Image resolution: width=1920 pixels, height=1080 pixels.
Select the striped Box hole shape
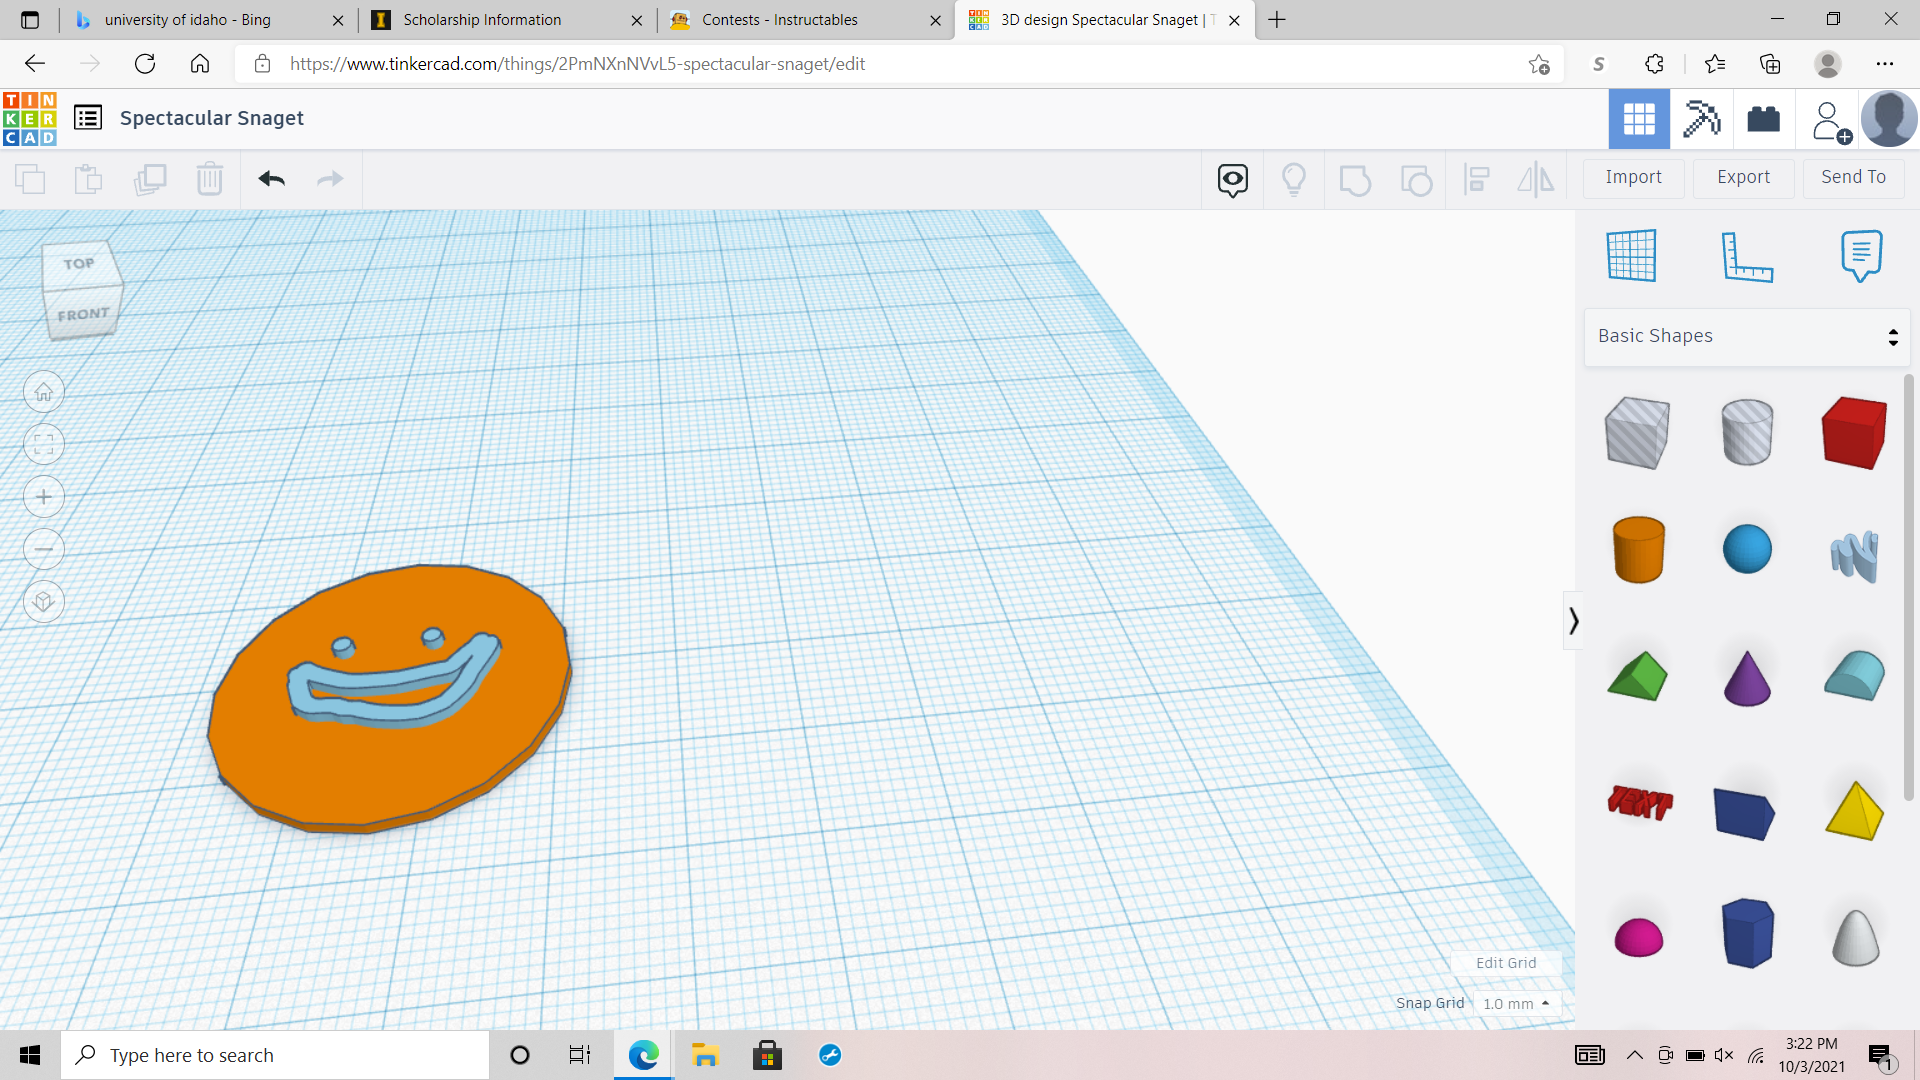[x=1638, y=432]
